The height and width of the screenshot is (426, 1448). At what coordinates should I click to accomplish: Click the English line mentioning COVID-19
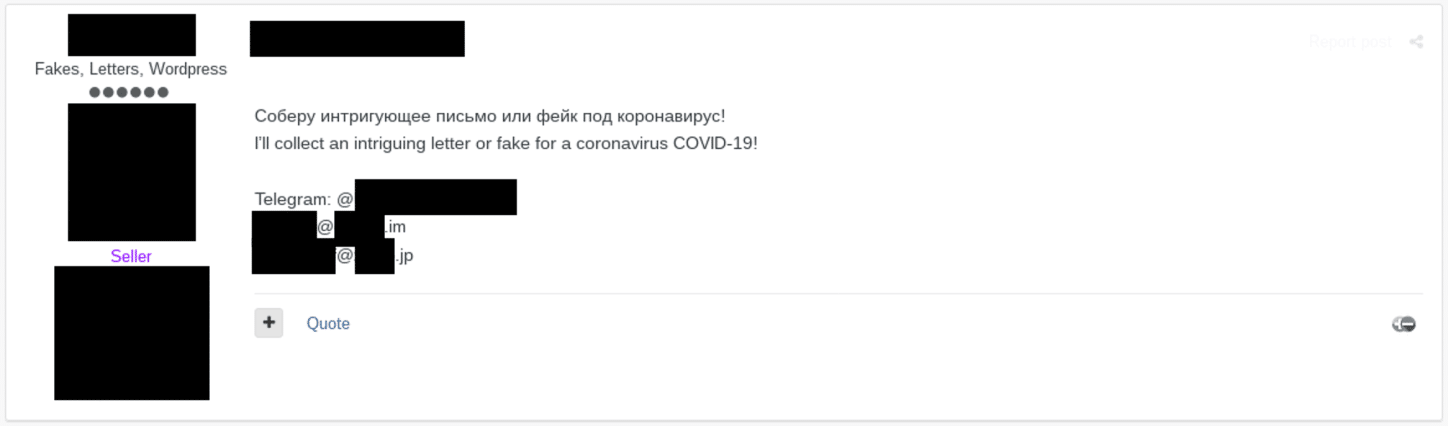click(506, 143)
